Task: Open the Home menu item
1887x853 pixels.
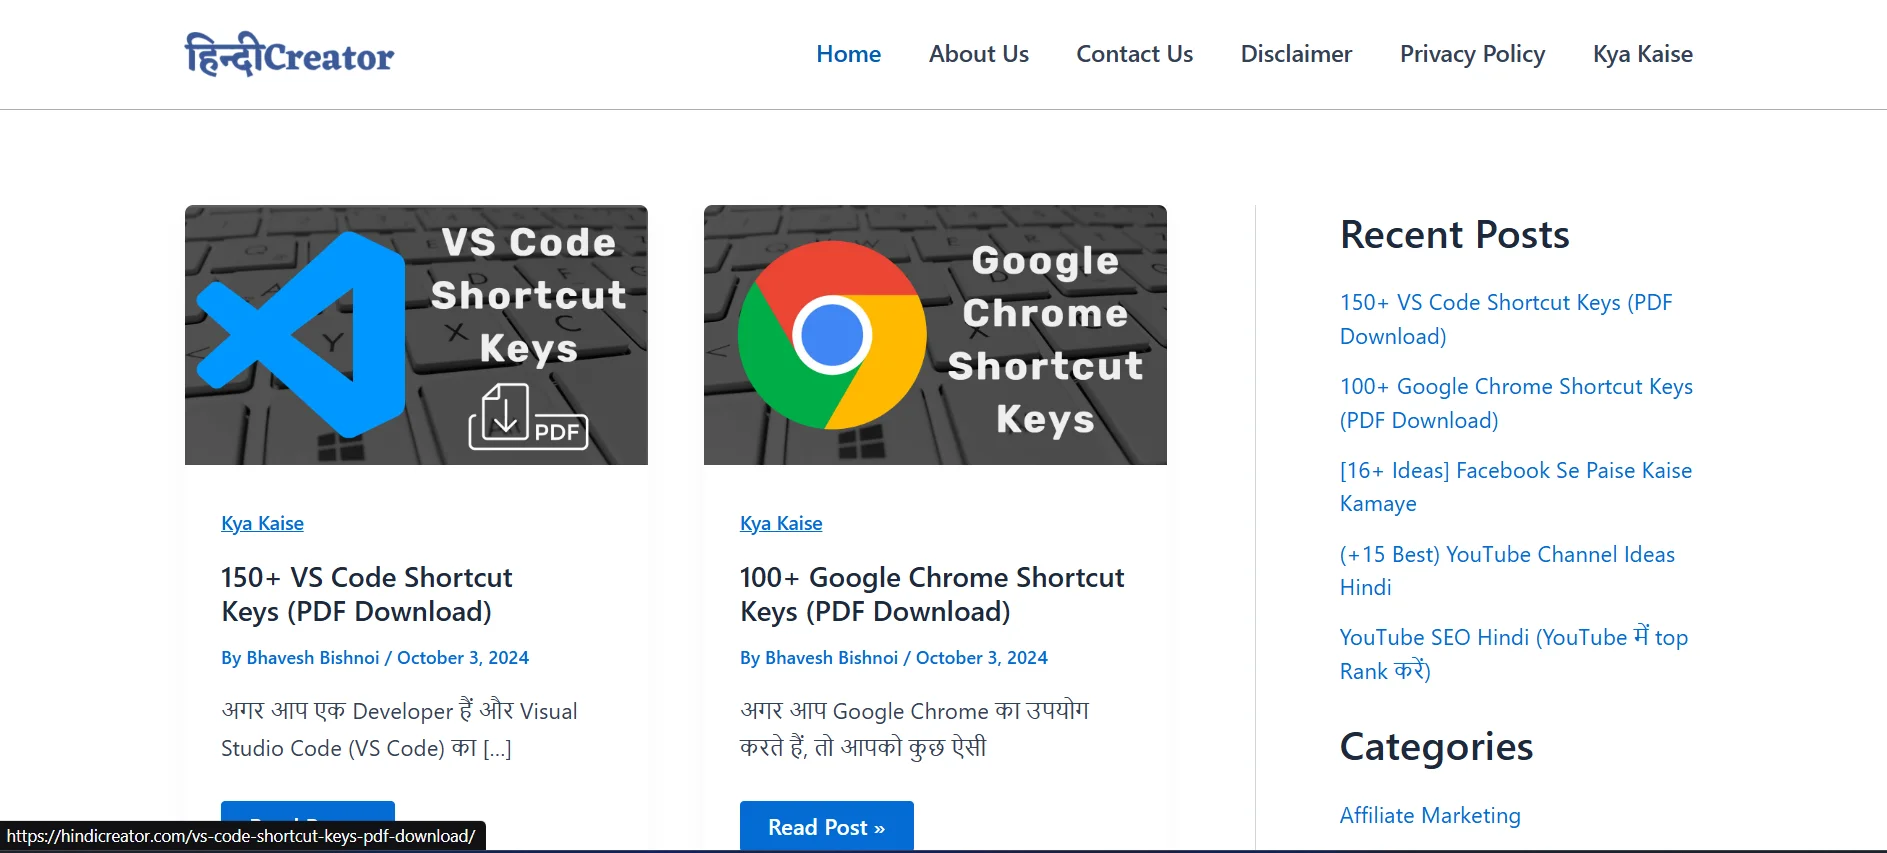Action: (848, 54)
